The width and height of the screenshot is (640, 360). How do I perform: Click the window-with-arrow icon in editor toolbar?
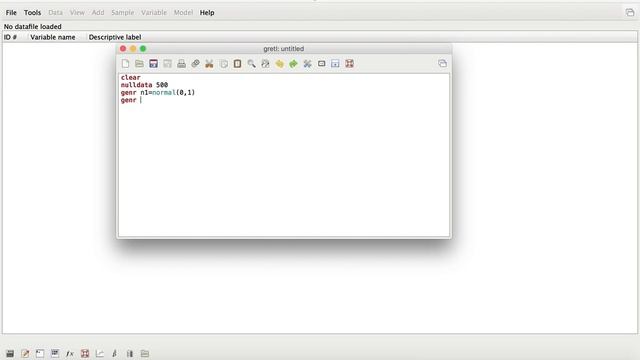click(335, 64)
